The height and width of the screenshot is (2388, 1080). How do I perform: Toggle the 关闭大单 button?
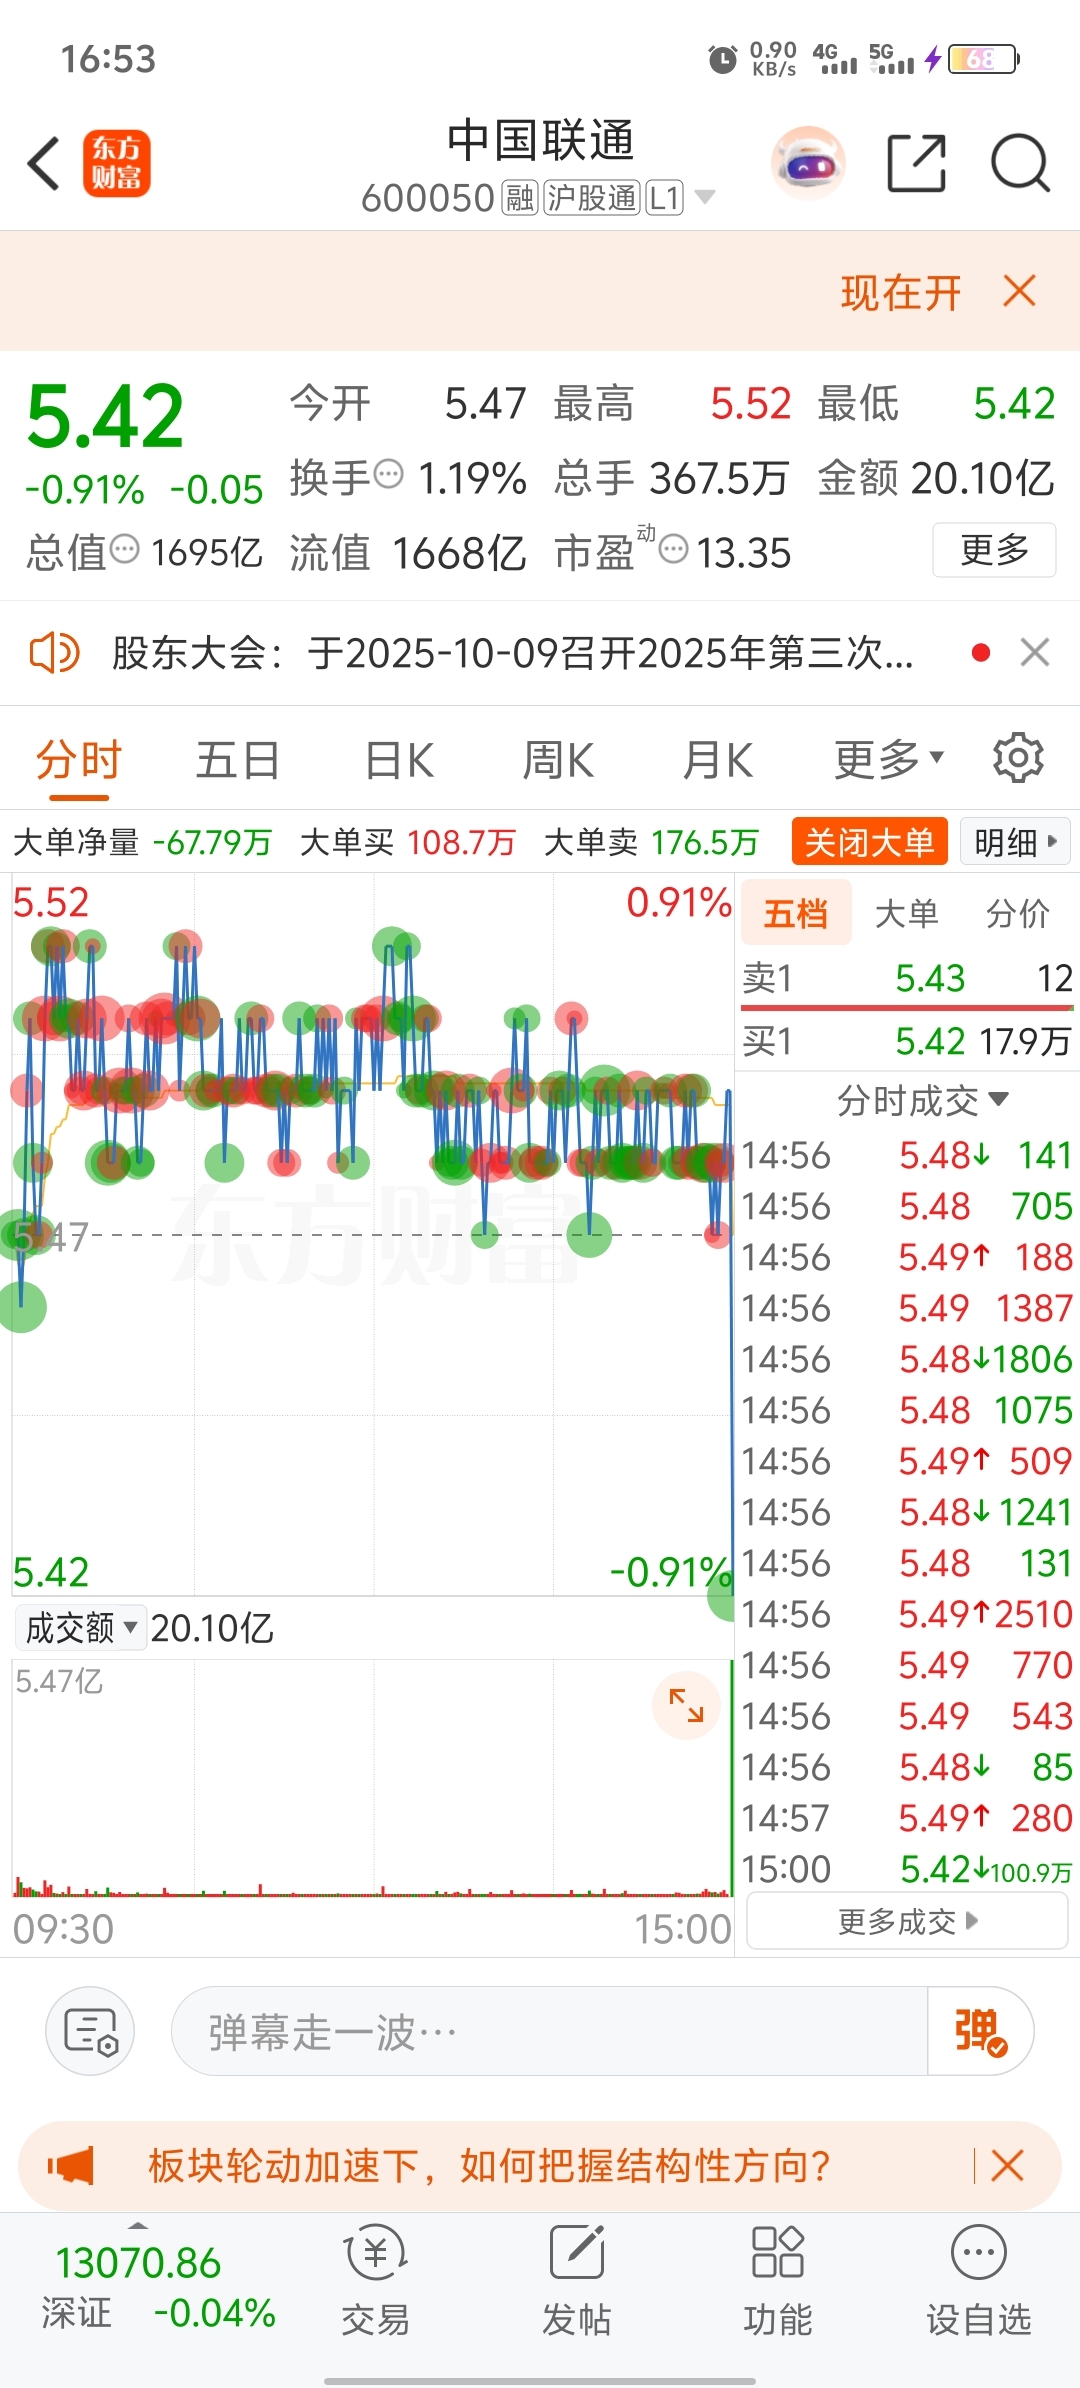869,842
